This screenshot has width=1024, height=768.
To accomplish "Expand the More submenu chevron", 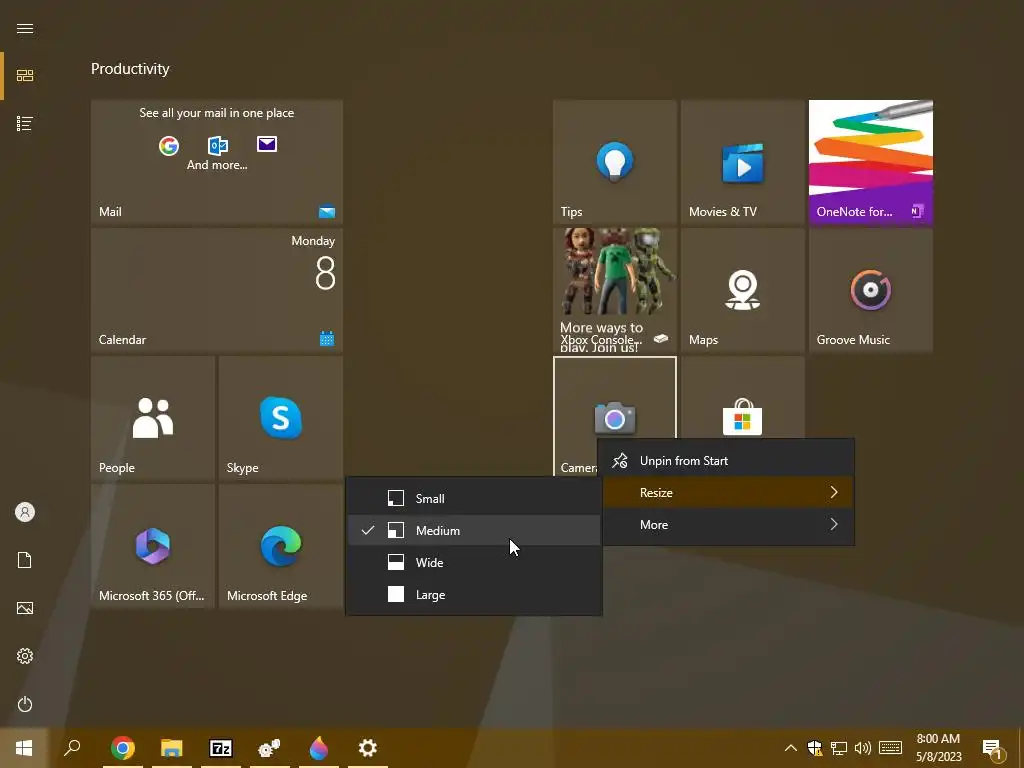I will pyautogui.click(x=834, y=524).
